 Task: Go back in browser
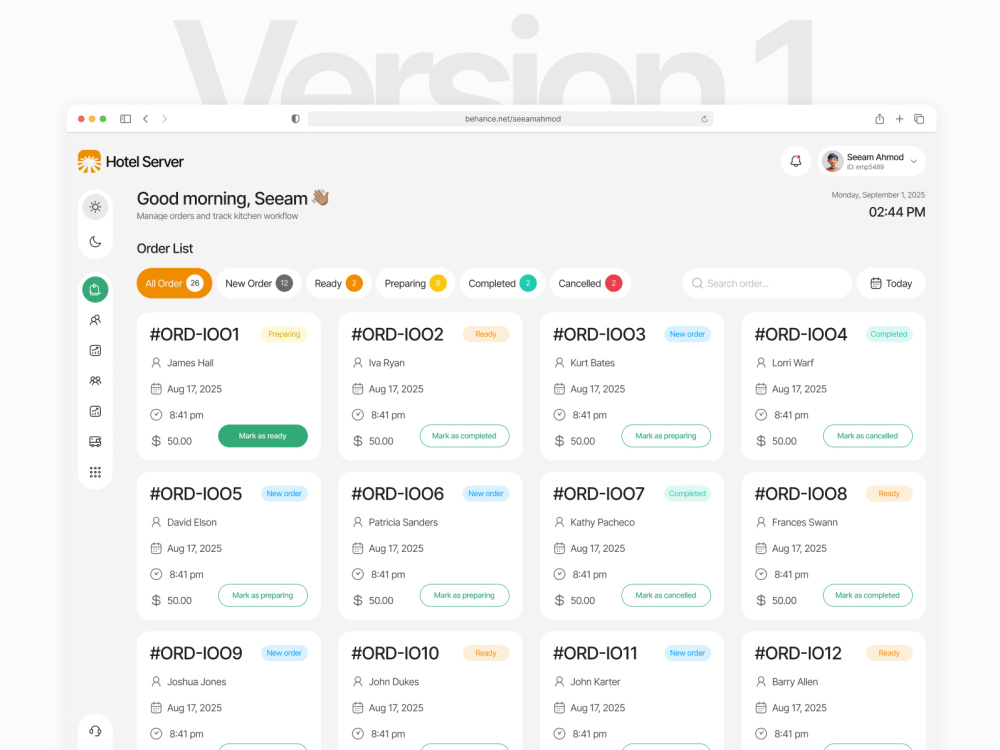tap(145, 119)
